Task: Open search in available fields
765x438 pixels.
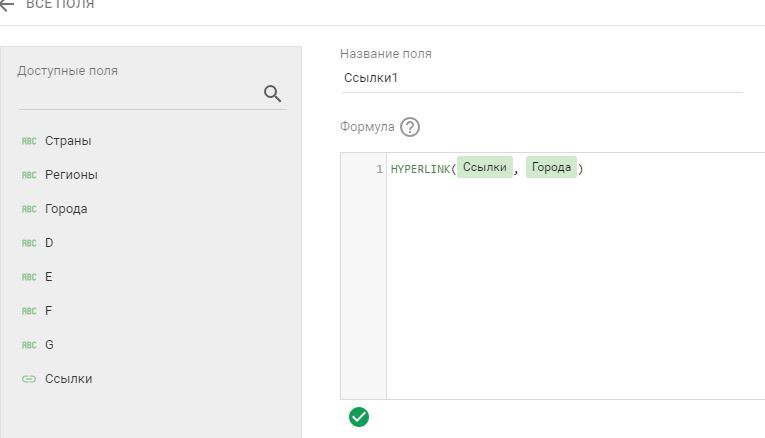Action: (272, 94)
